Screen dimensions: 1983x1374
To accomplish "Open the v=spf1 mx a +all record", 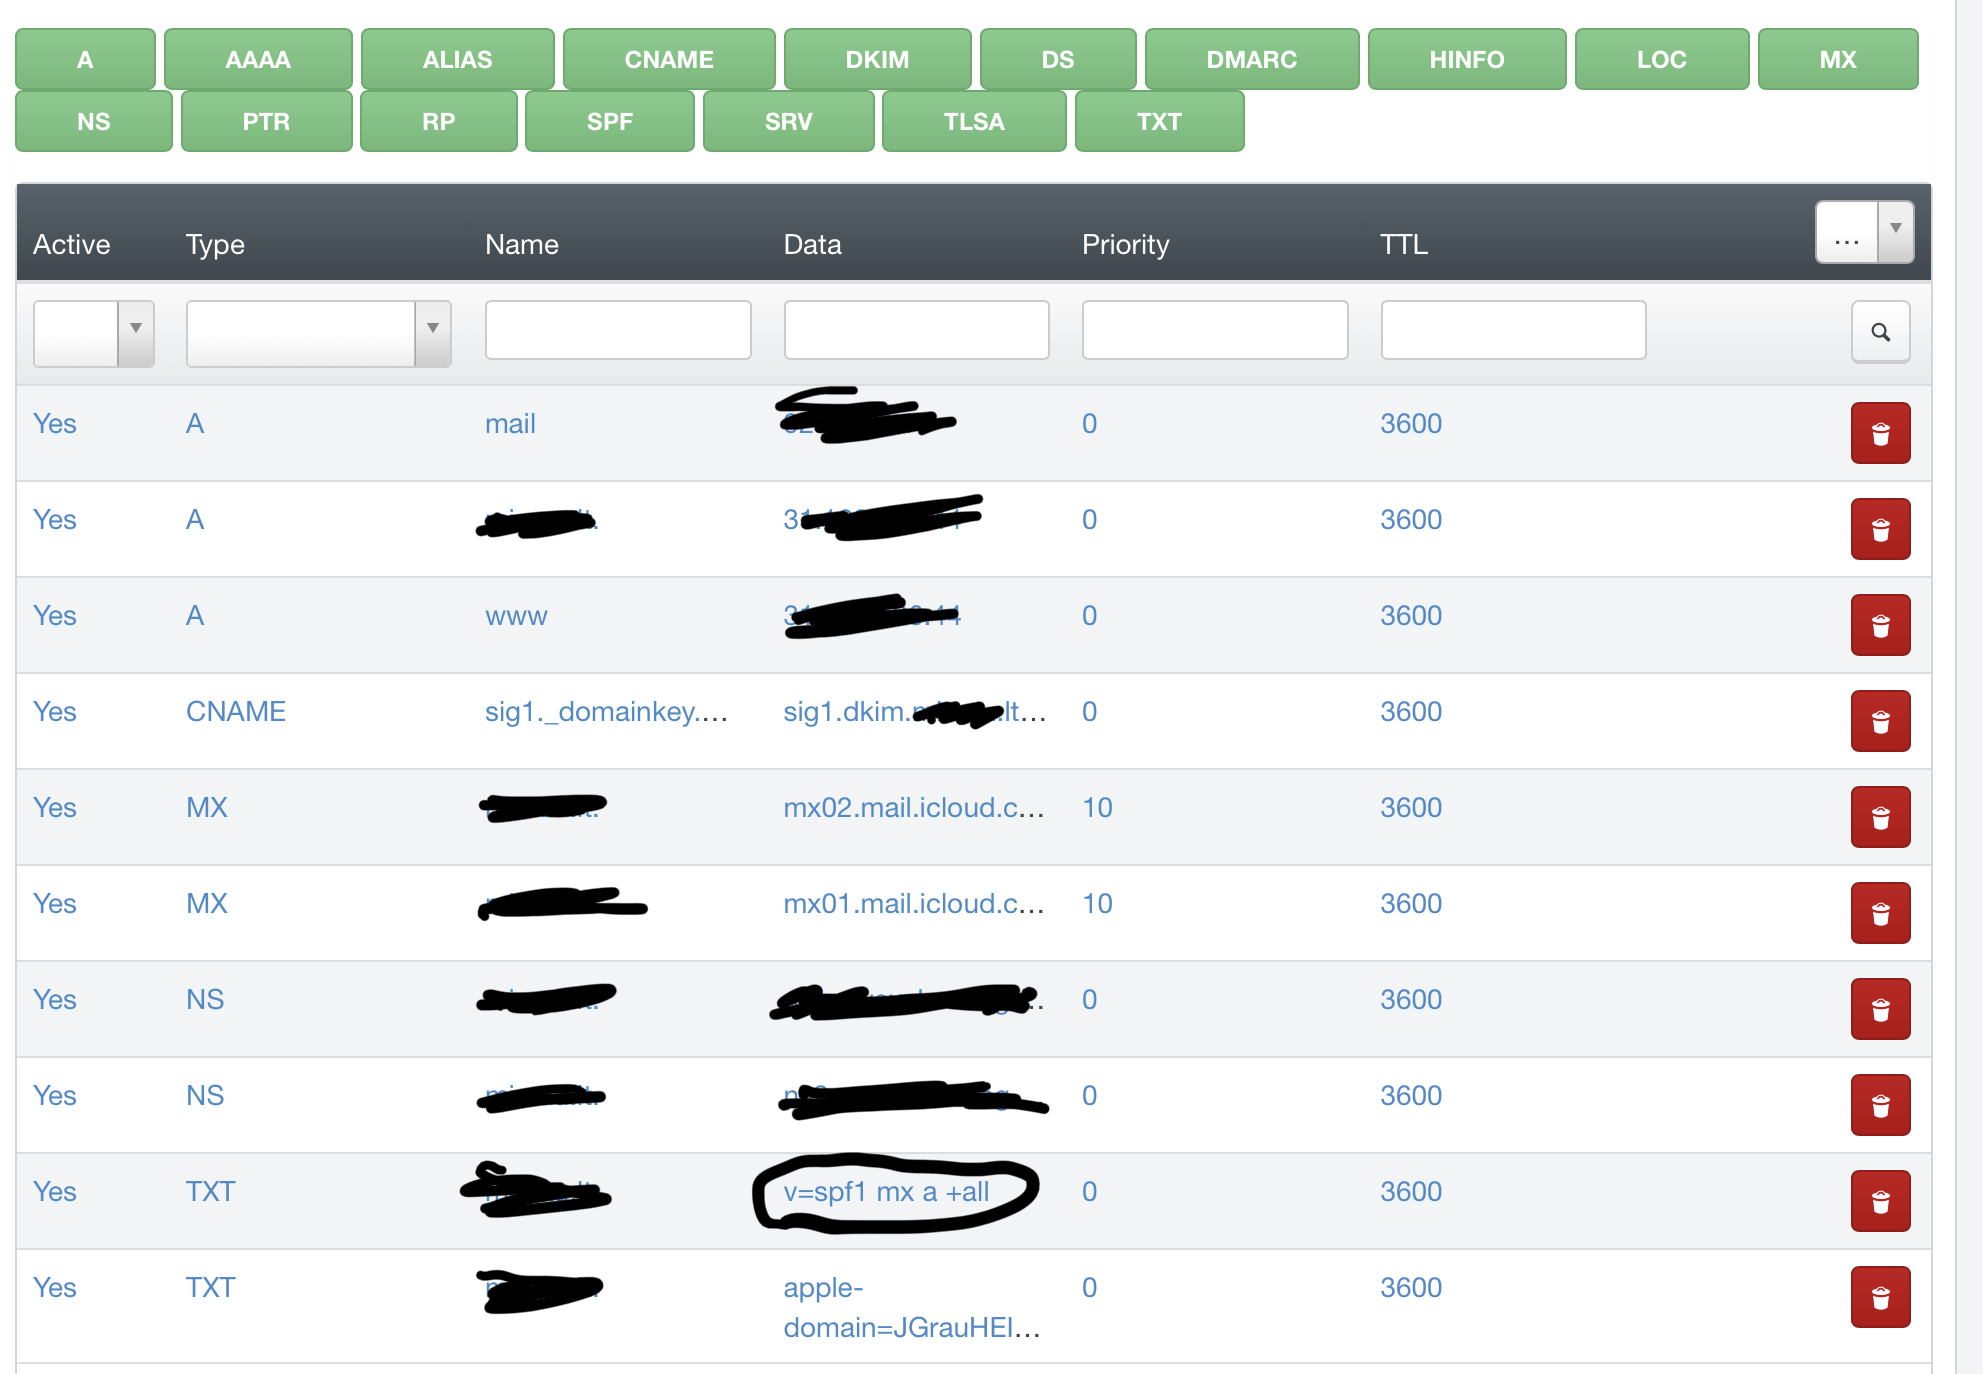I will point(885,1192).
